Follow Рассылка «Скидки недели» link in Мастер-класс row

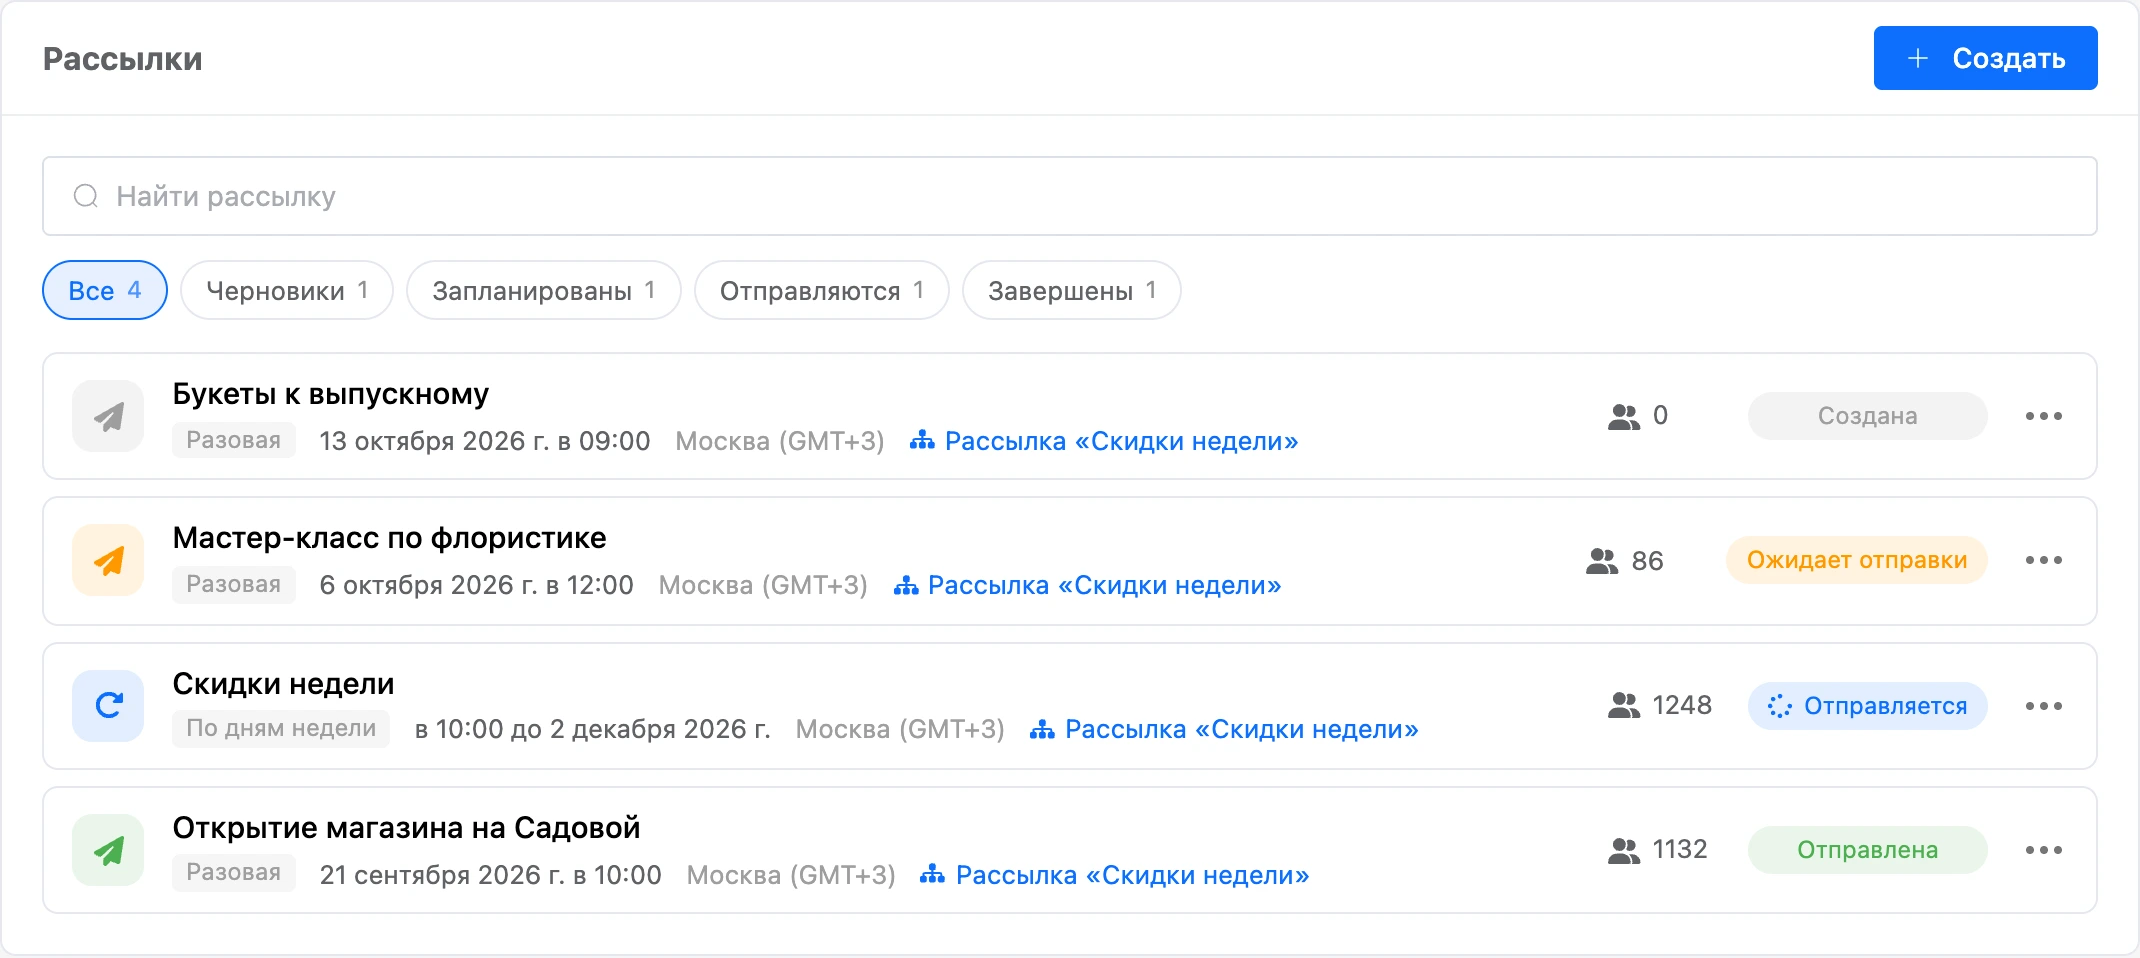tap(1087, 585)
